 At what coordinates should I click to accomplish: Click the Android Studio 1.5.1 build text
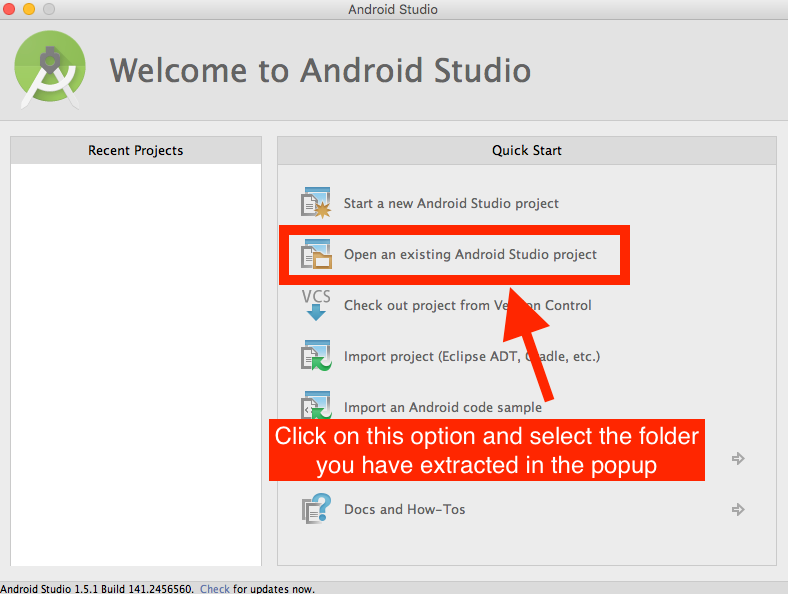(96, 588)
